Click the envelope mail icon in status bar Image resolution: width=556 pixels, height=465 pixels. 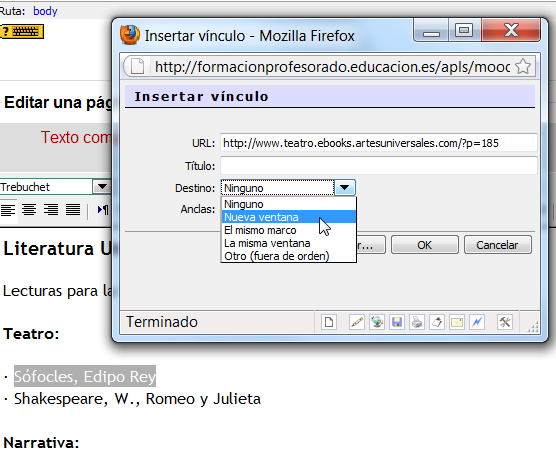pyautogui.click(x=457, y=322)
